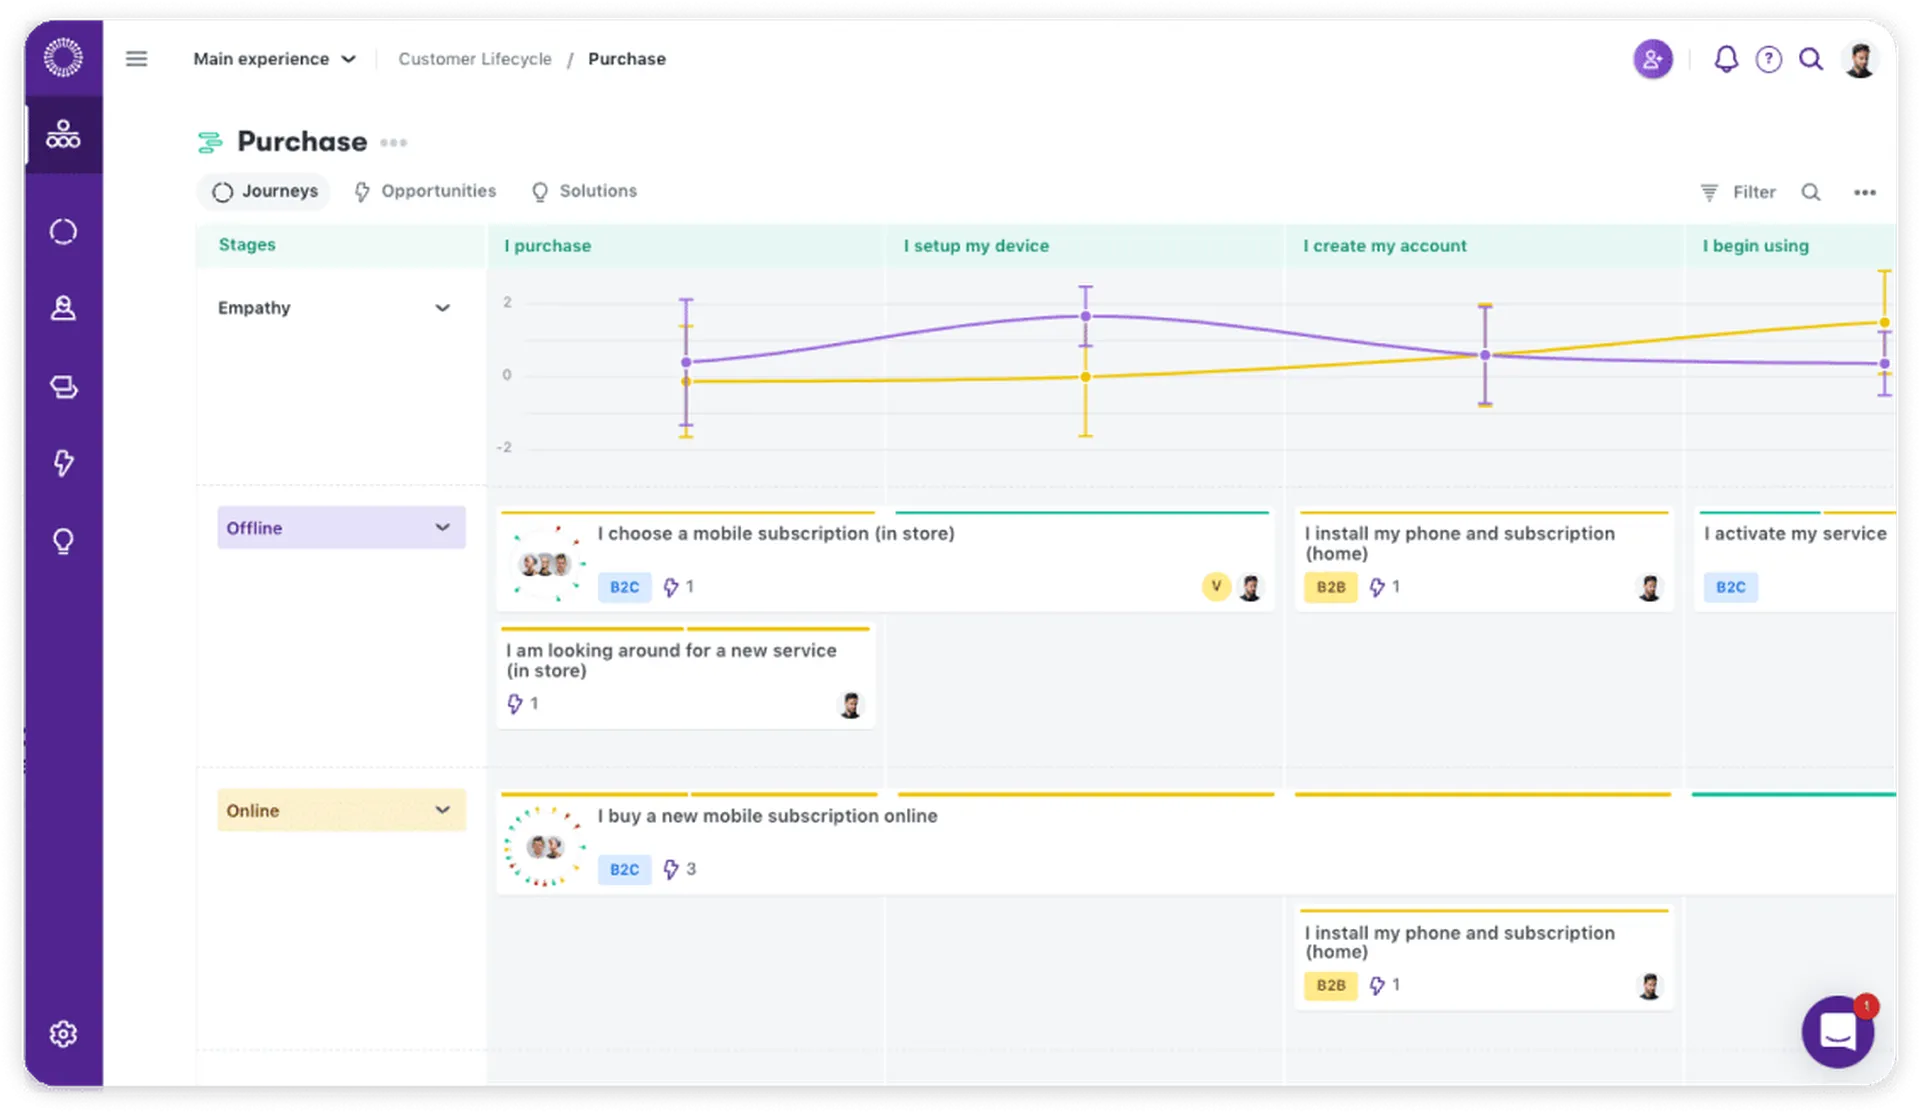Click the purple invite user icon

click(1652, 59)
